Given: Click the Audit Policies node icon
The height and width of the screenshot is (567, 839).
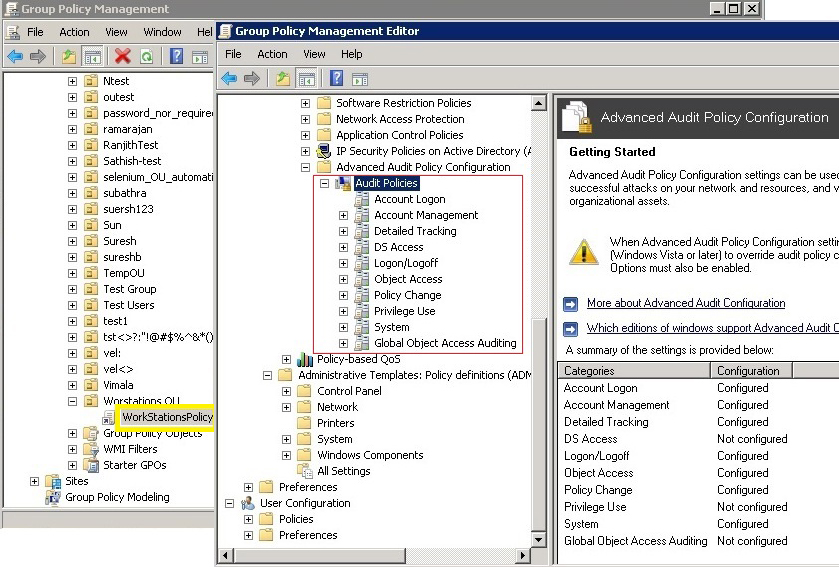Looking at the screenshot, I should point(343,183).
